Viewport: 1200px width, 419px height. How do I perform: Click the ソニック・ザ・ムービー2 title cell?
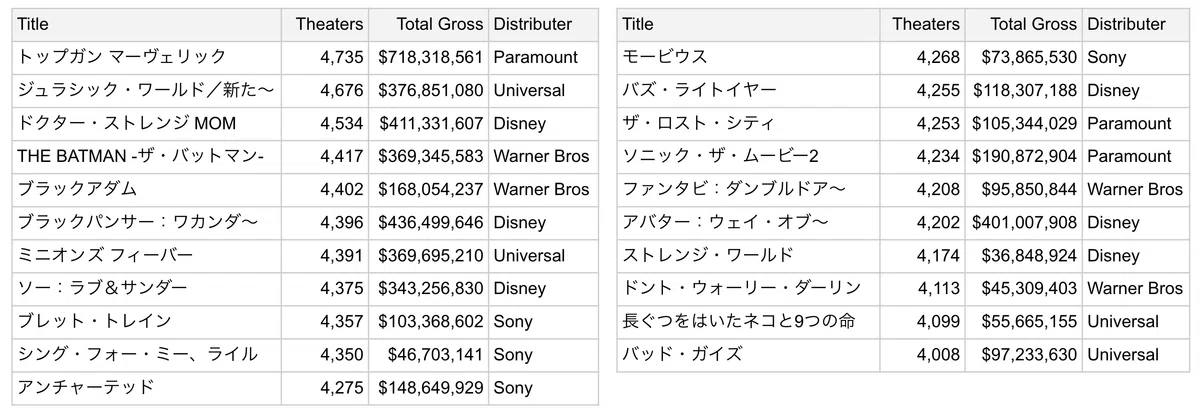tap(747, 156)
